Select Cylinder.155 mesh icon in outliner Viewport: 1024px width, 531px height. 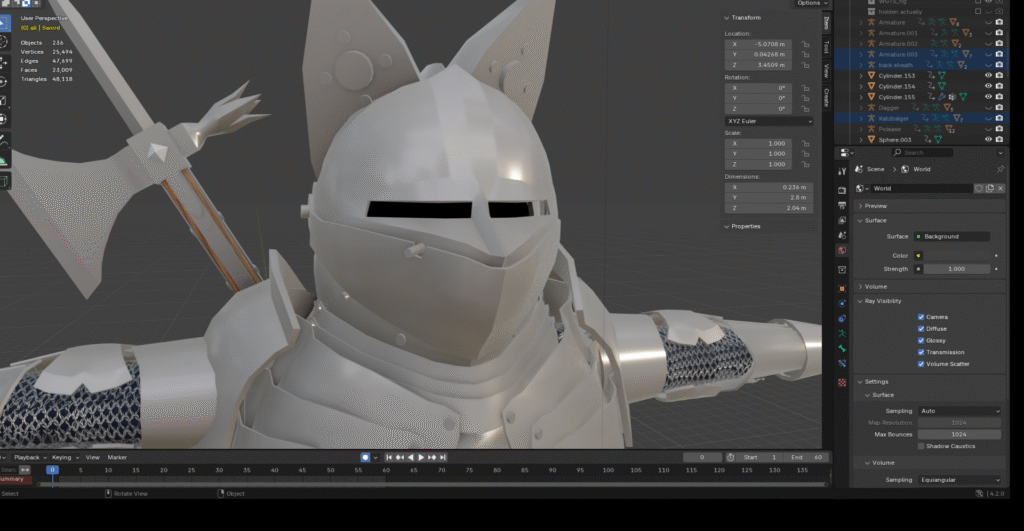tap(870, 97)
